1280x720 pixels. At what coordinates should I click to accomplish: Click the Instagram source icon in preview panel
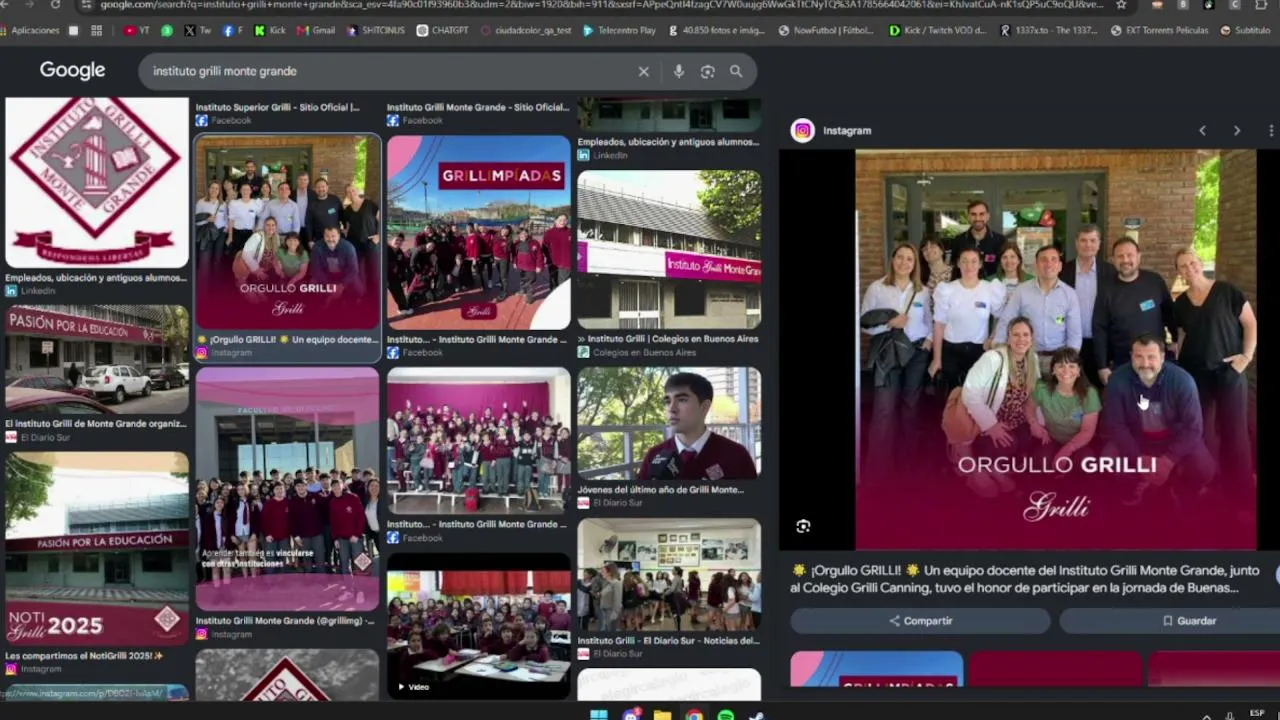pos(802,130)
